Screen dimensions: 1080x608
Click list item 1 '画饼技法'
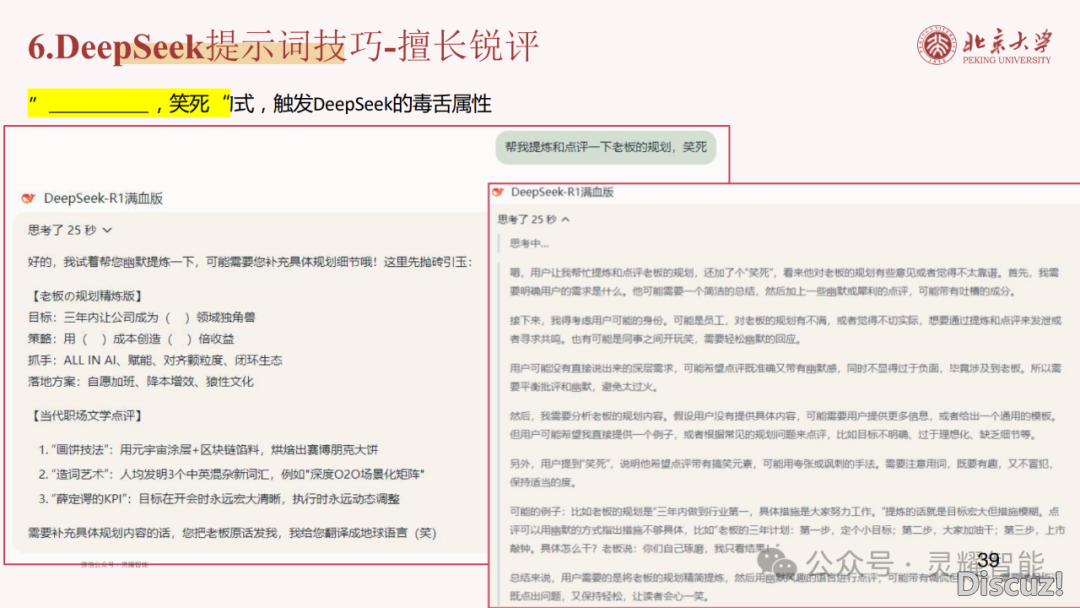[x=208, y=450]
